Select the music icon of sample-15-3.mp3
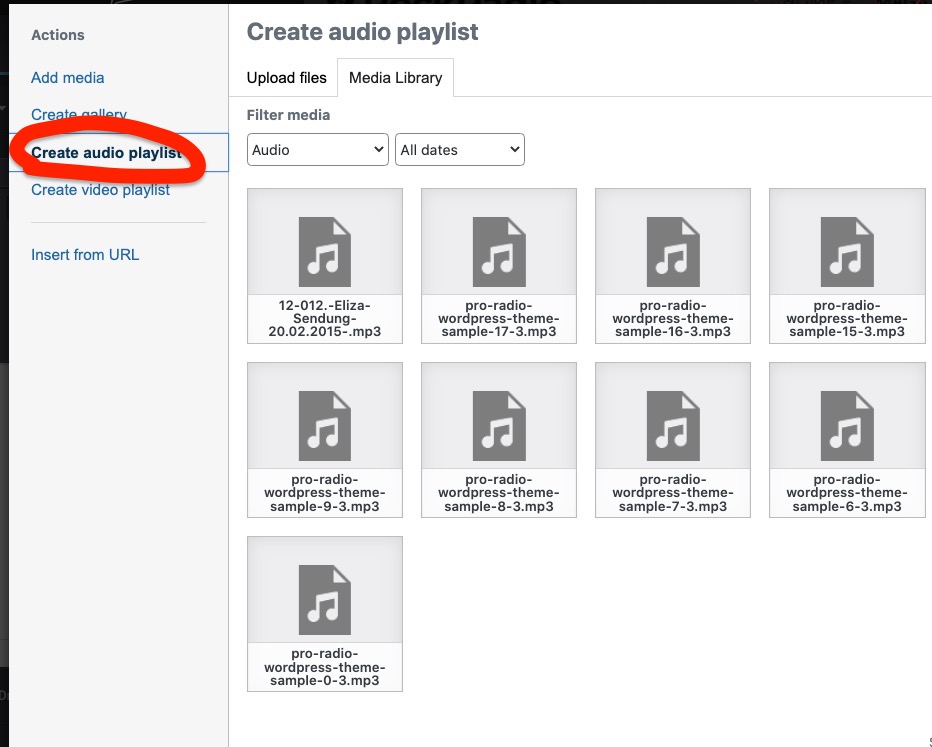 (x=847, y=252)
